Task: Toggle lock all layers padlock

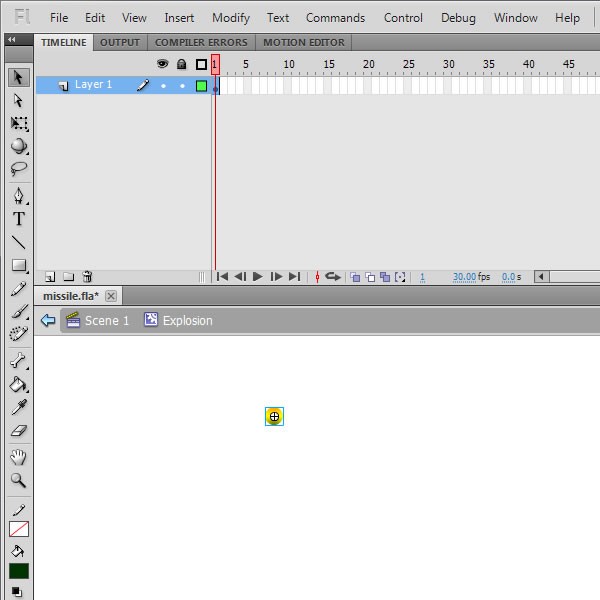Action: [182, 64]
